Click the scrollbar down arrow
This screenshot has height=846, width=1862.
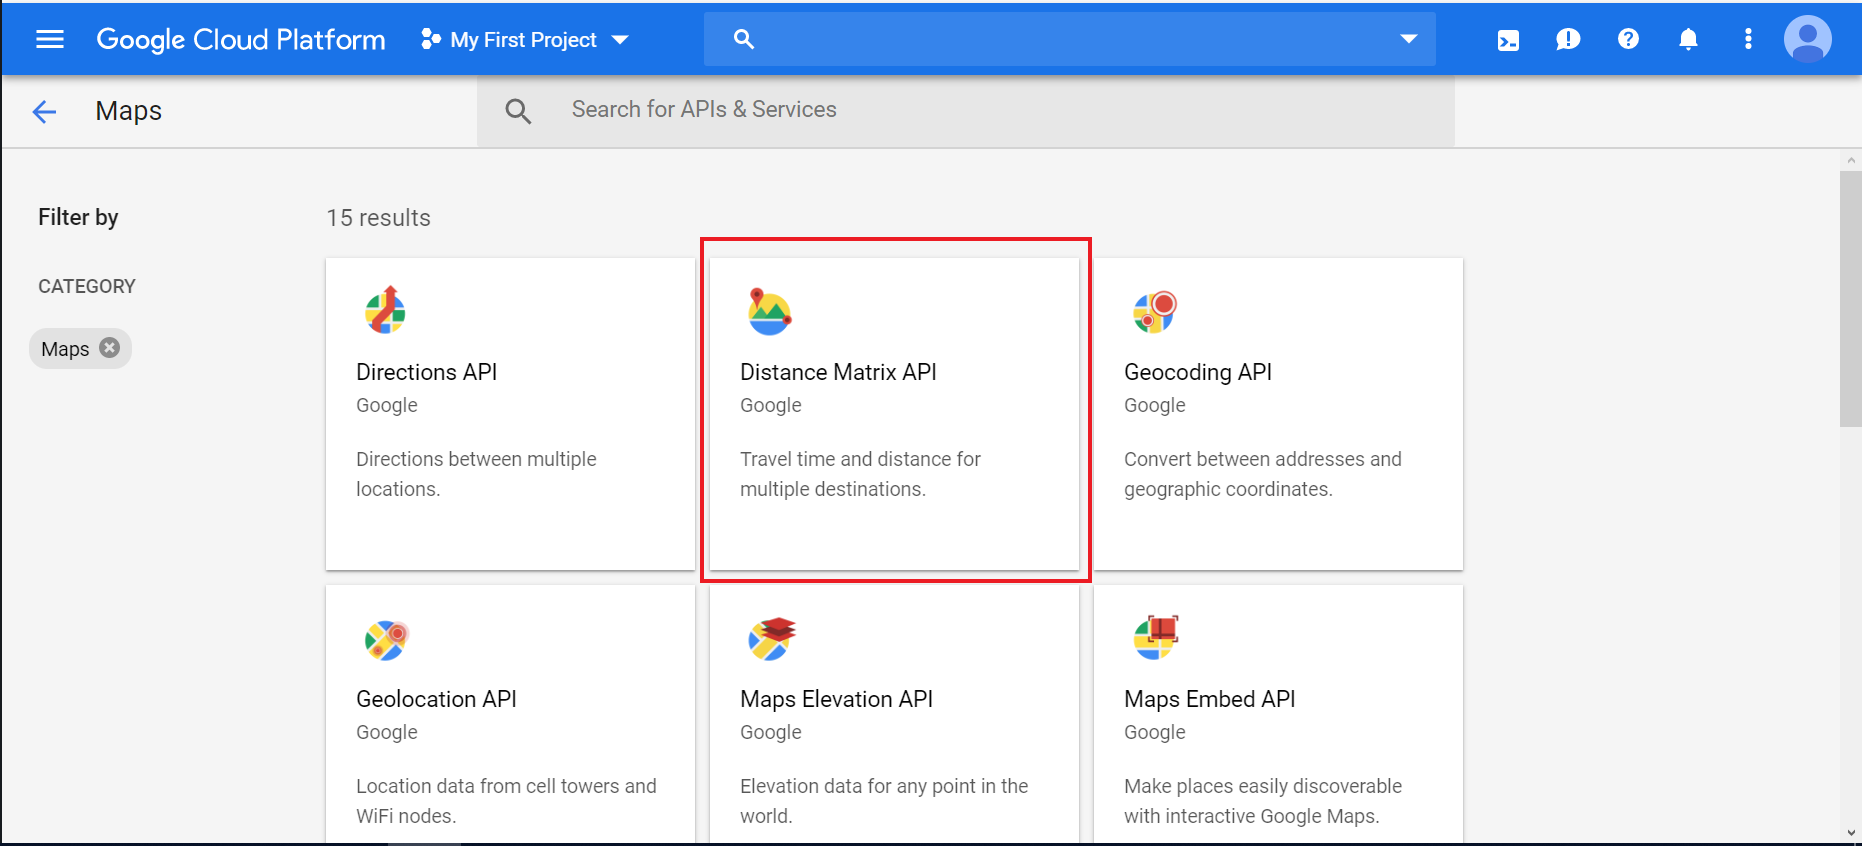(x=1850, y=833)
